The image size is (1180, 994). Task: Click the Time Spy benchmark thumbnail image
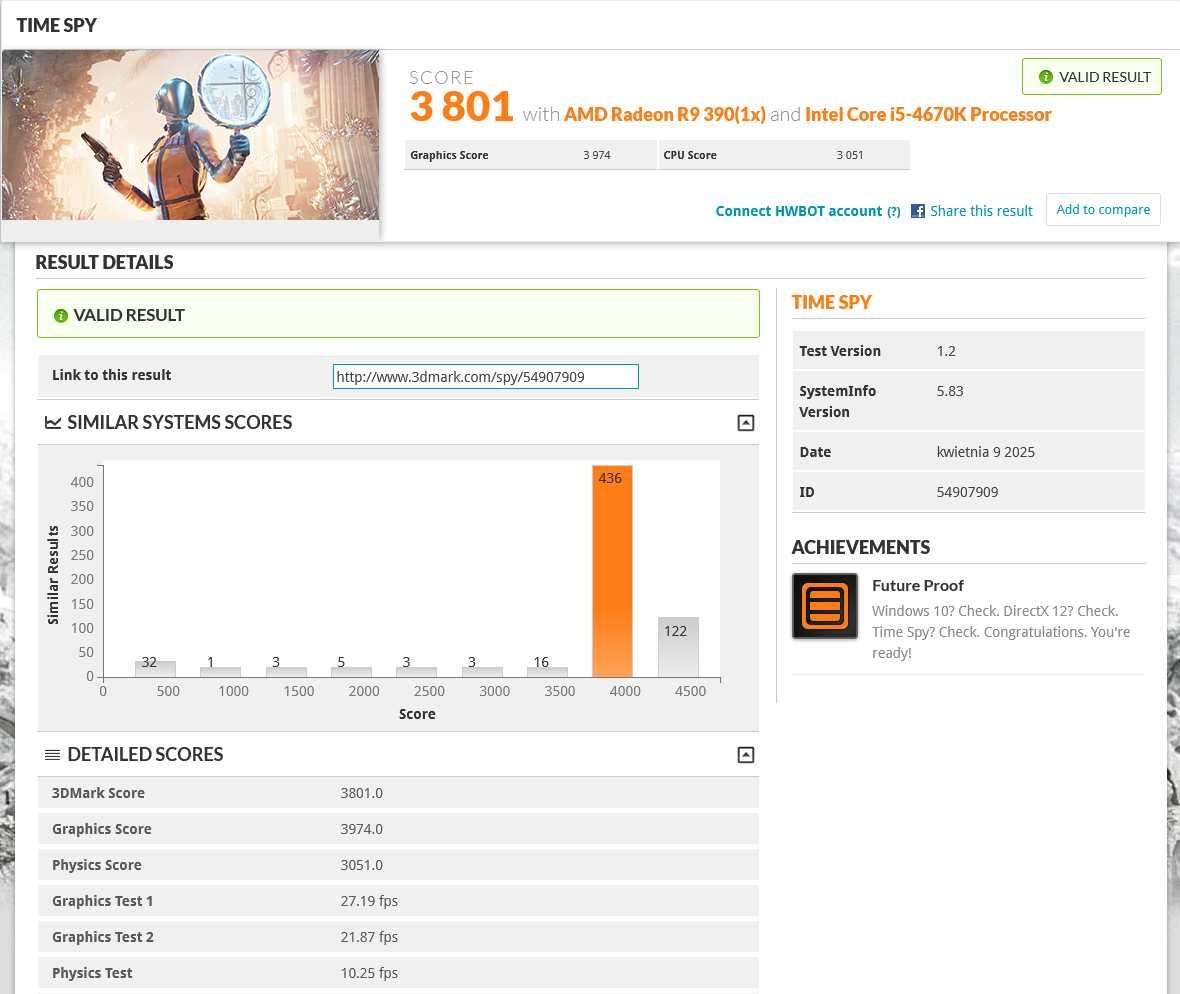(x=190, y=135)
